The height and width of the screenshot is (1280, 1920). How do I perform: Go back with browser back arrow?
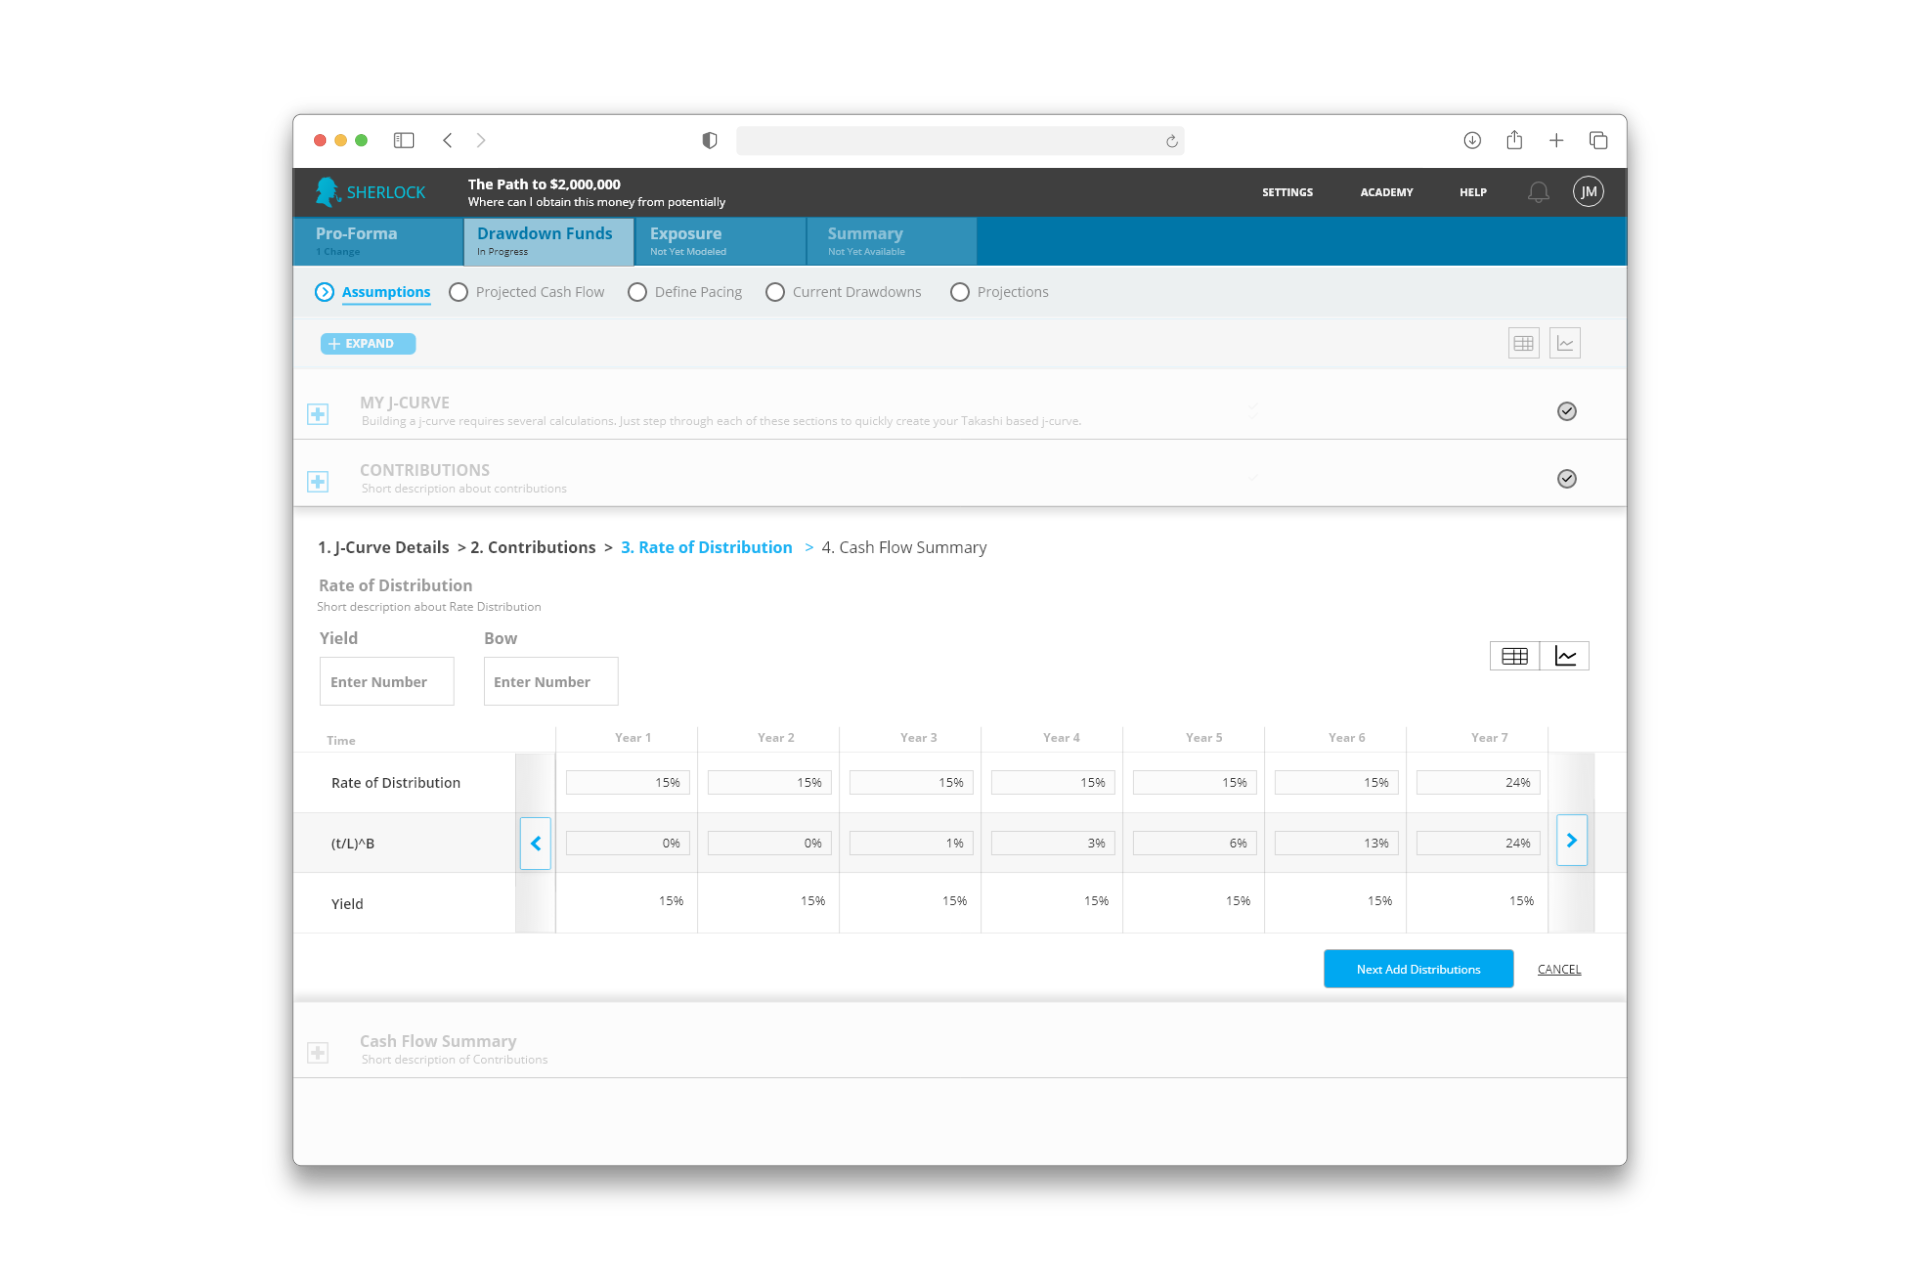(448, 140)
